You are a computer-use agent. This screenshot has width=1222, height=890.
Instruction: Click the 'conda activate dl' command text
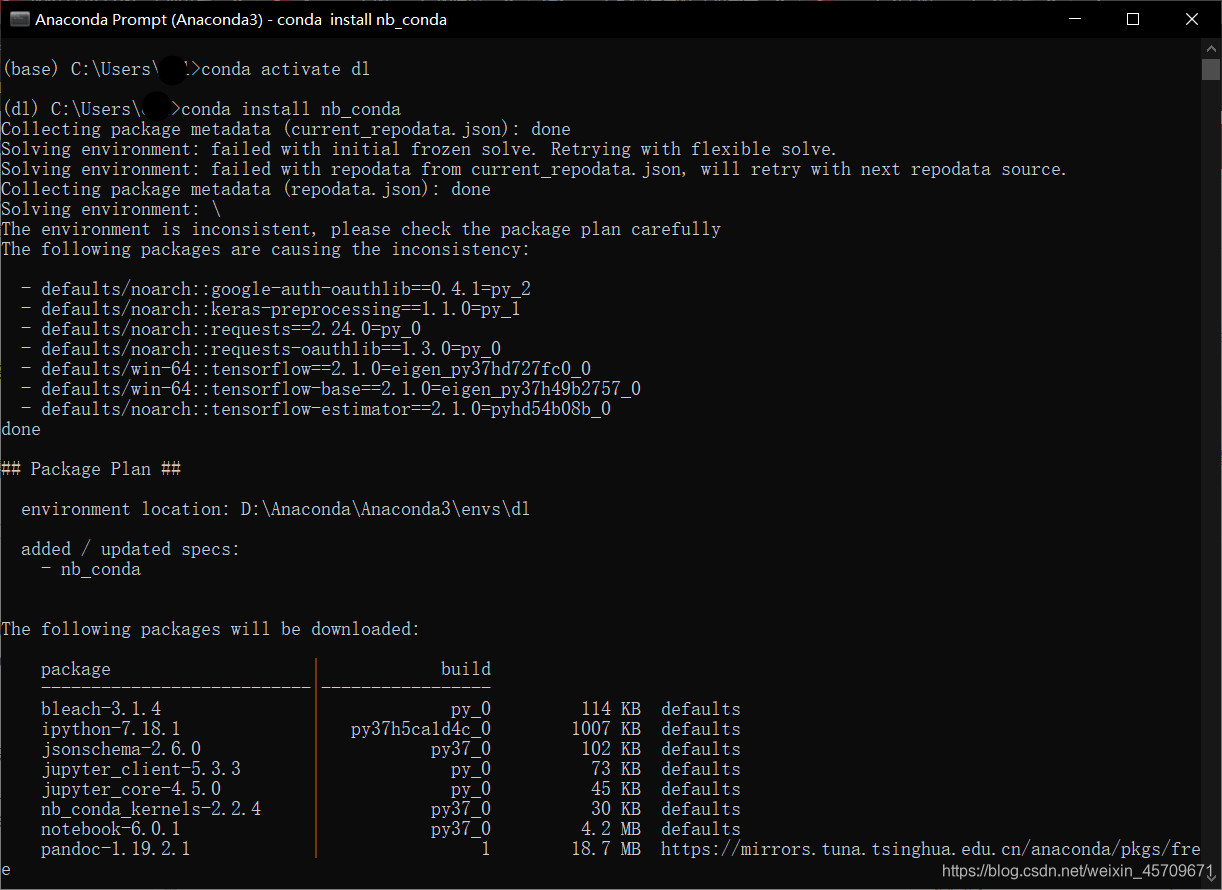(286, 69)
